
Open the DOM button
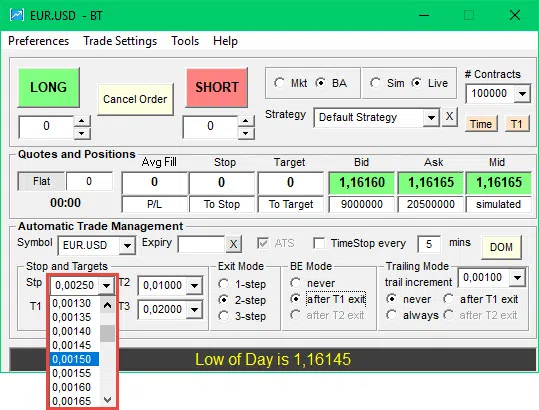coord(501,247)
